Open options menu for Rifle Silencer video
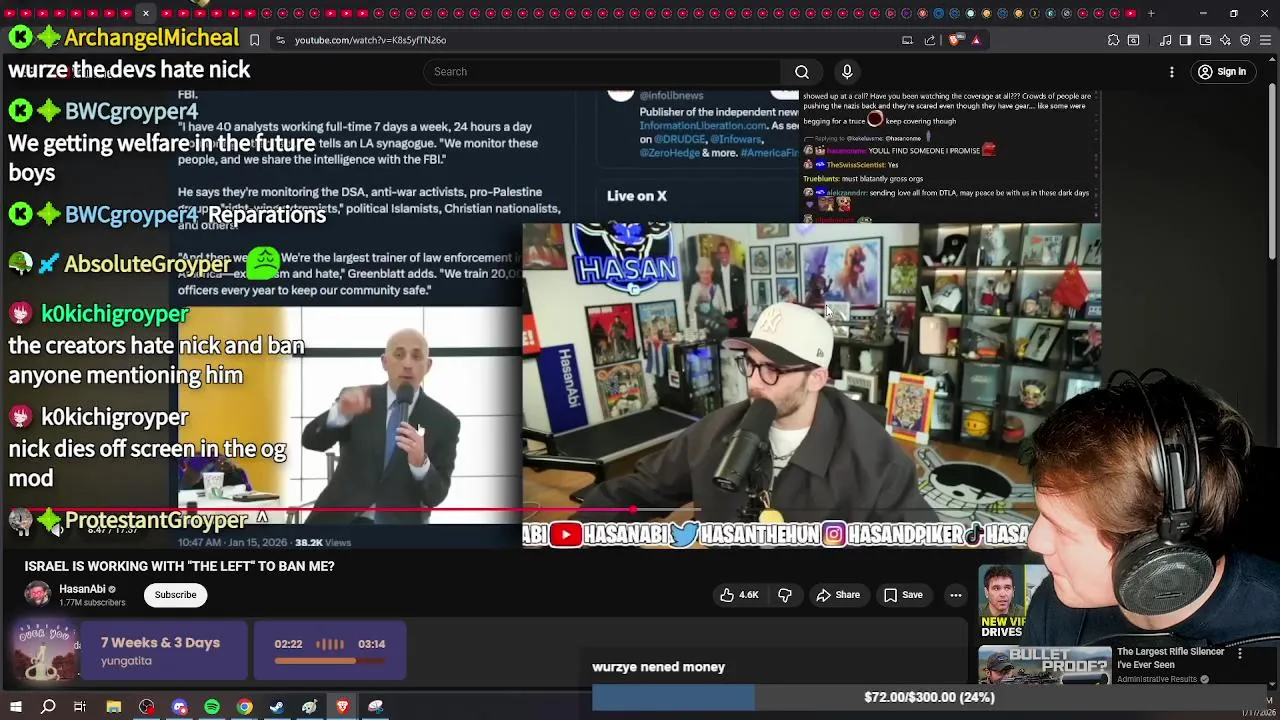 click(1240, 654)
